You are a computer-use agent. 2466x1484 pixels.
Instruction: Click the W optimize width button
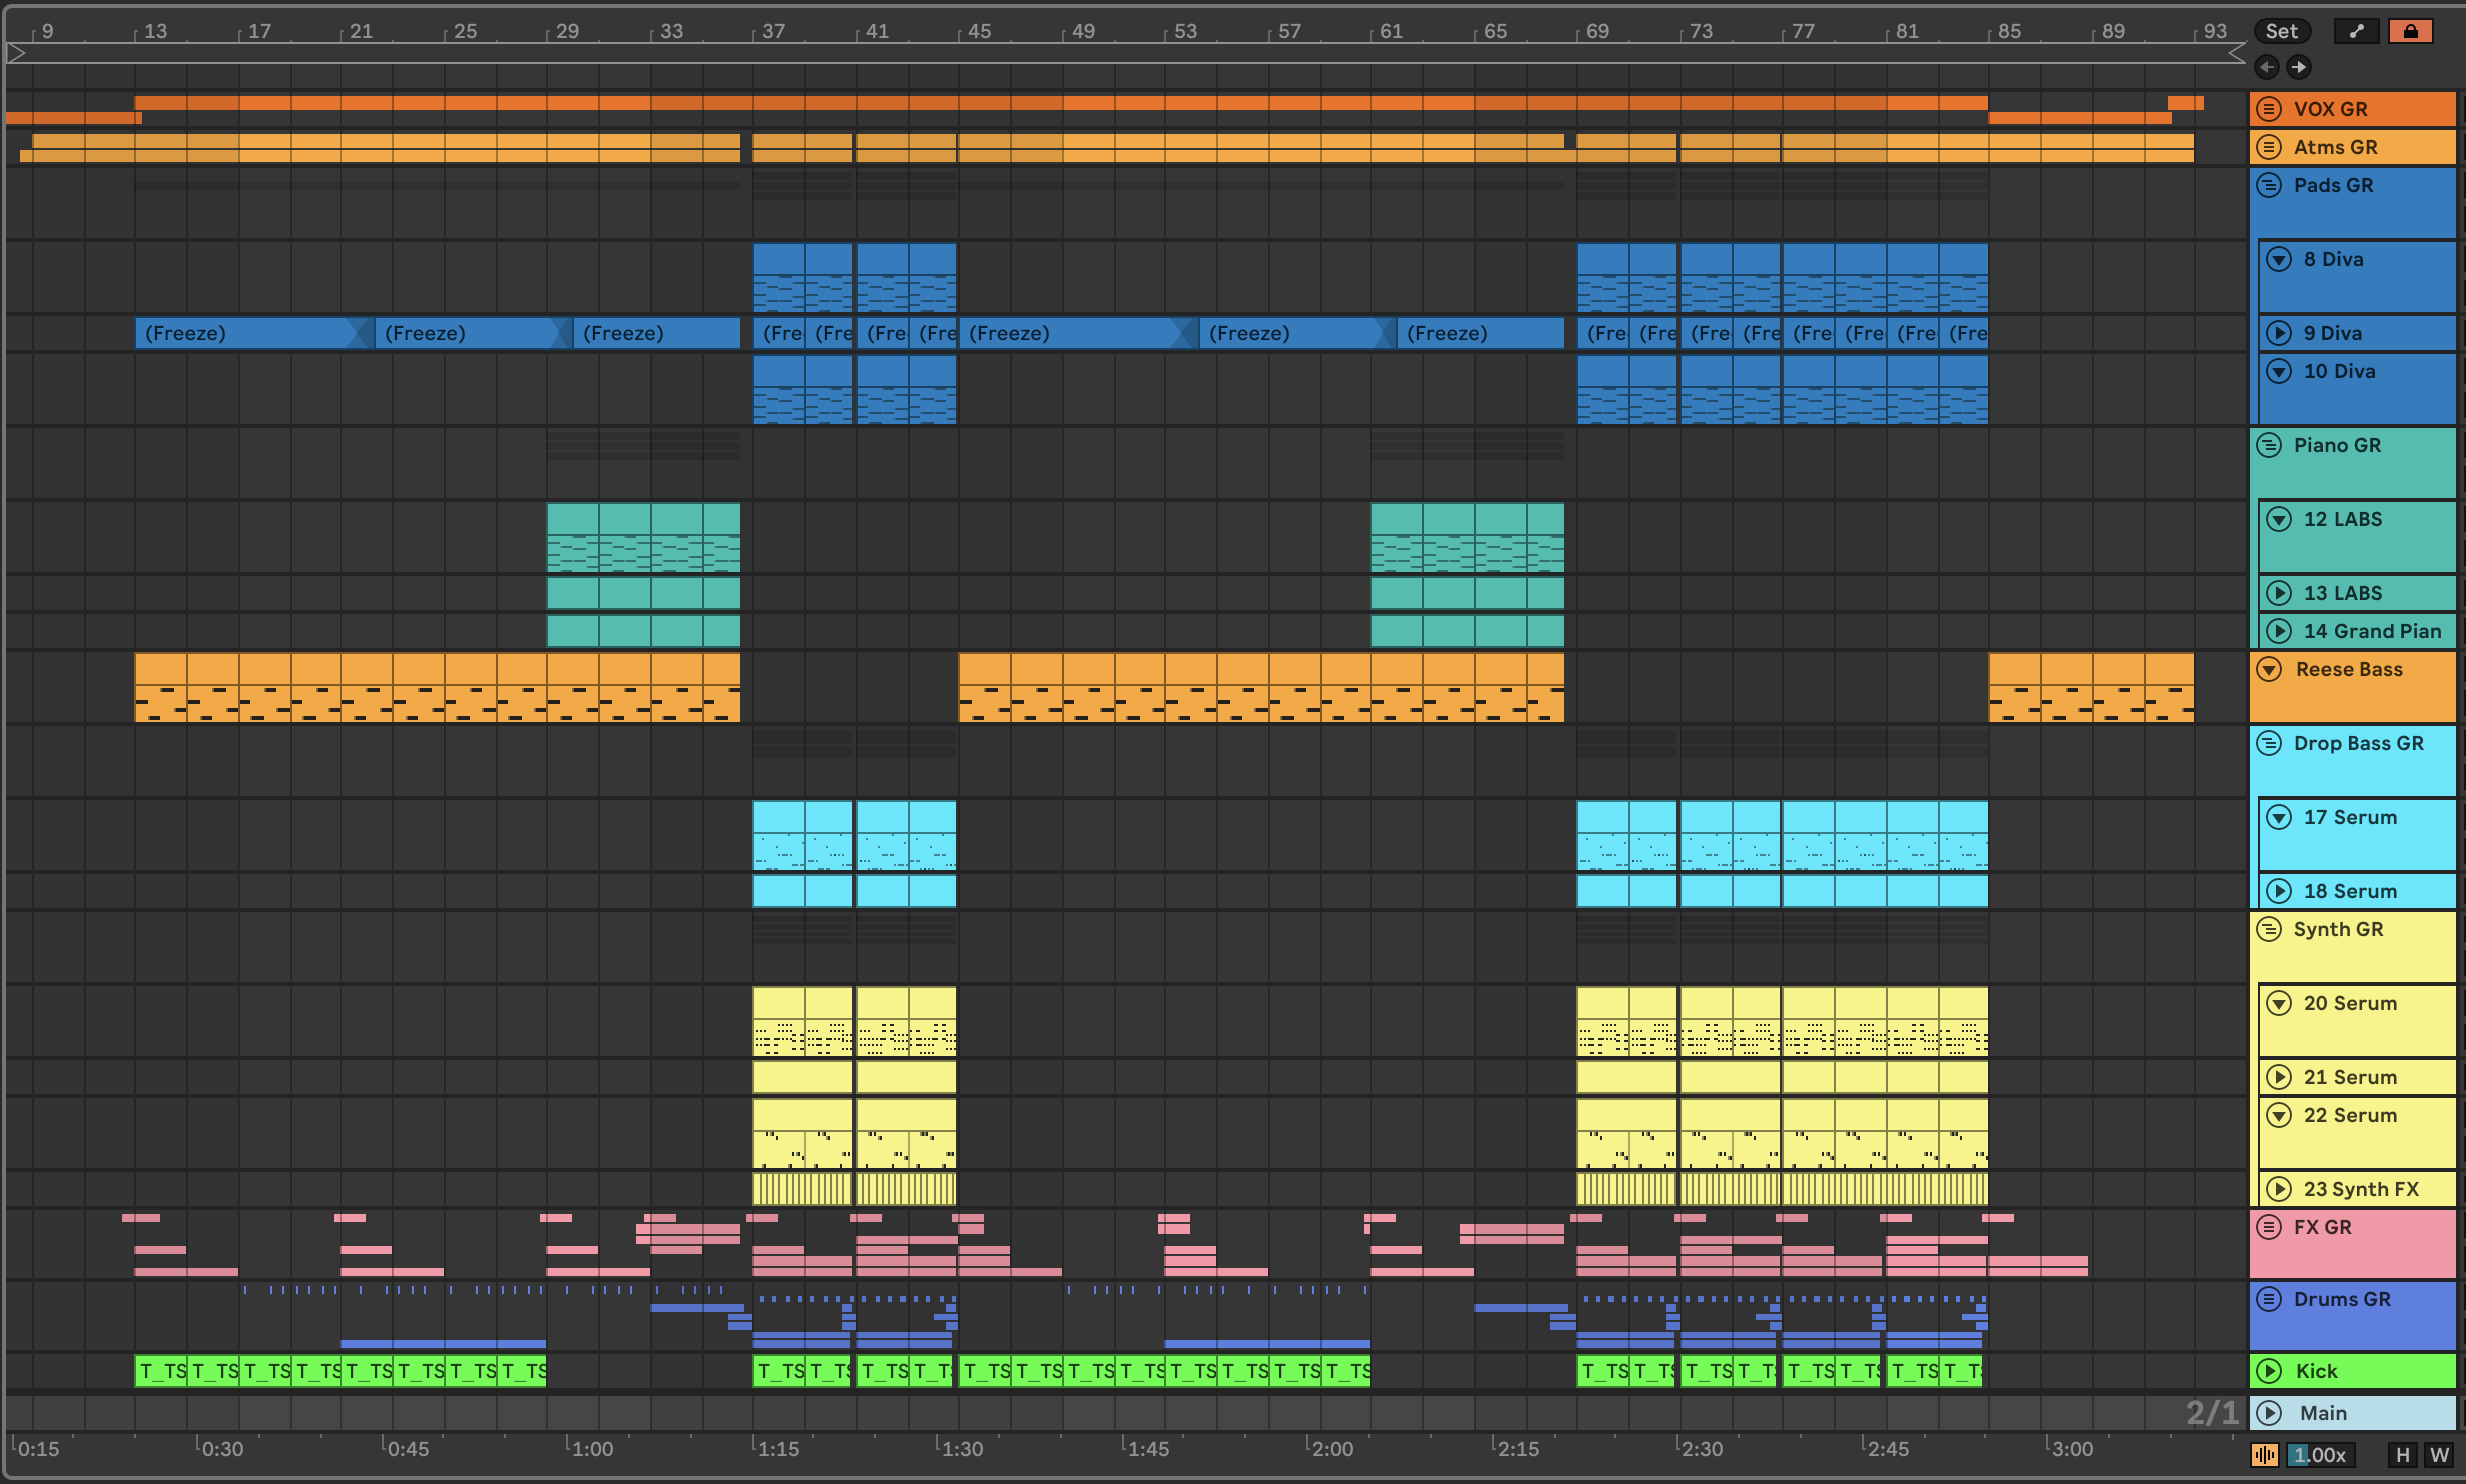pos(2439,1455)
